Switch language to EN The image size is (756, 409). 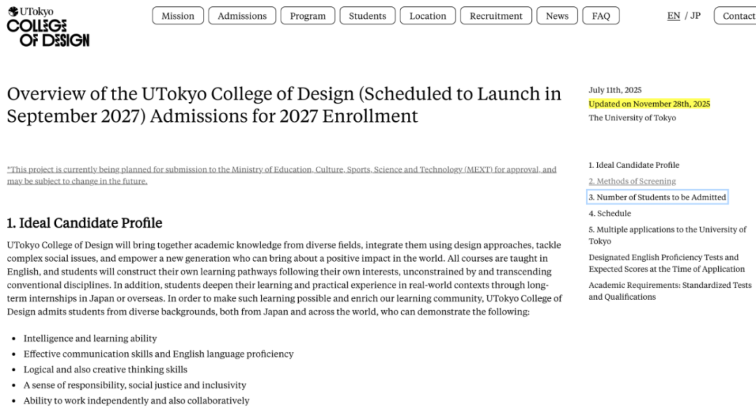(x=673, y=16)
